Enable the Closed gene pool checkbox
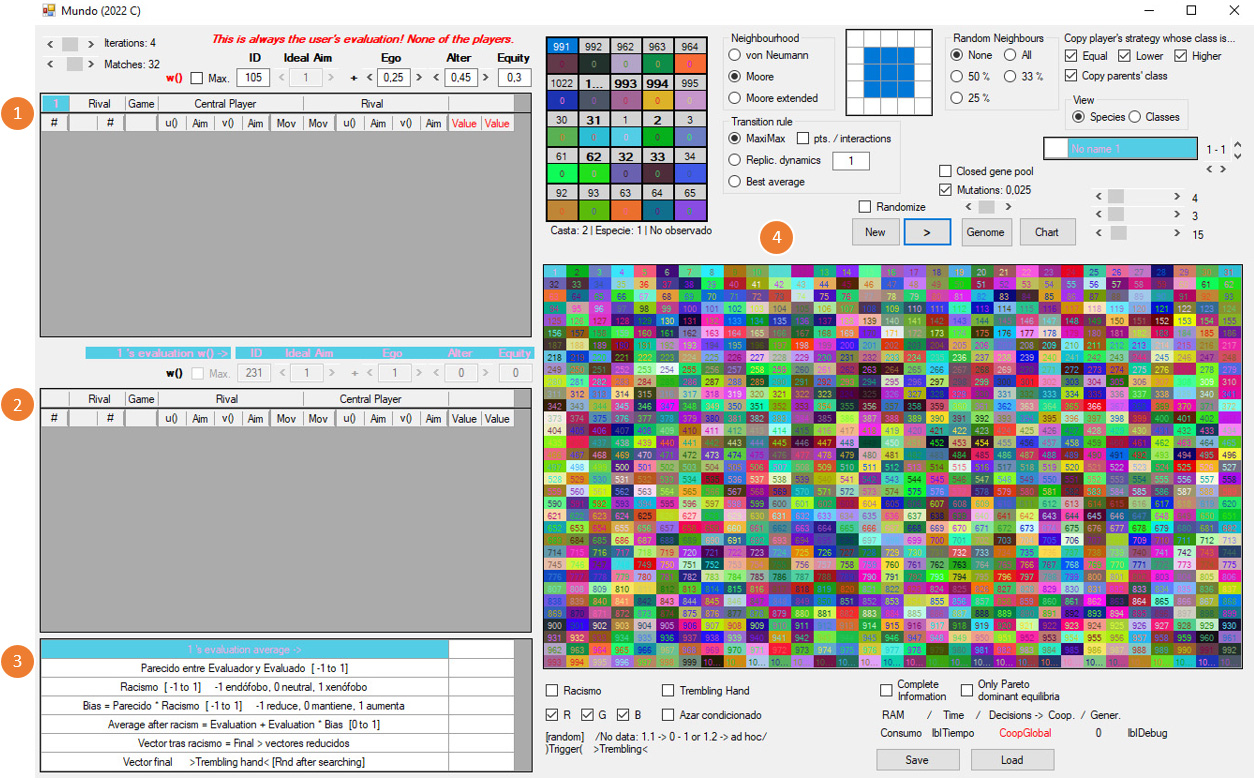 click(x=946, y=171)
